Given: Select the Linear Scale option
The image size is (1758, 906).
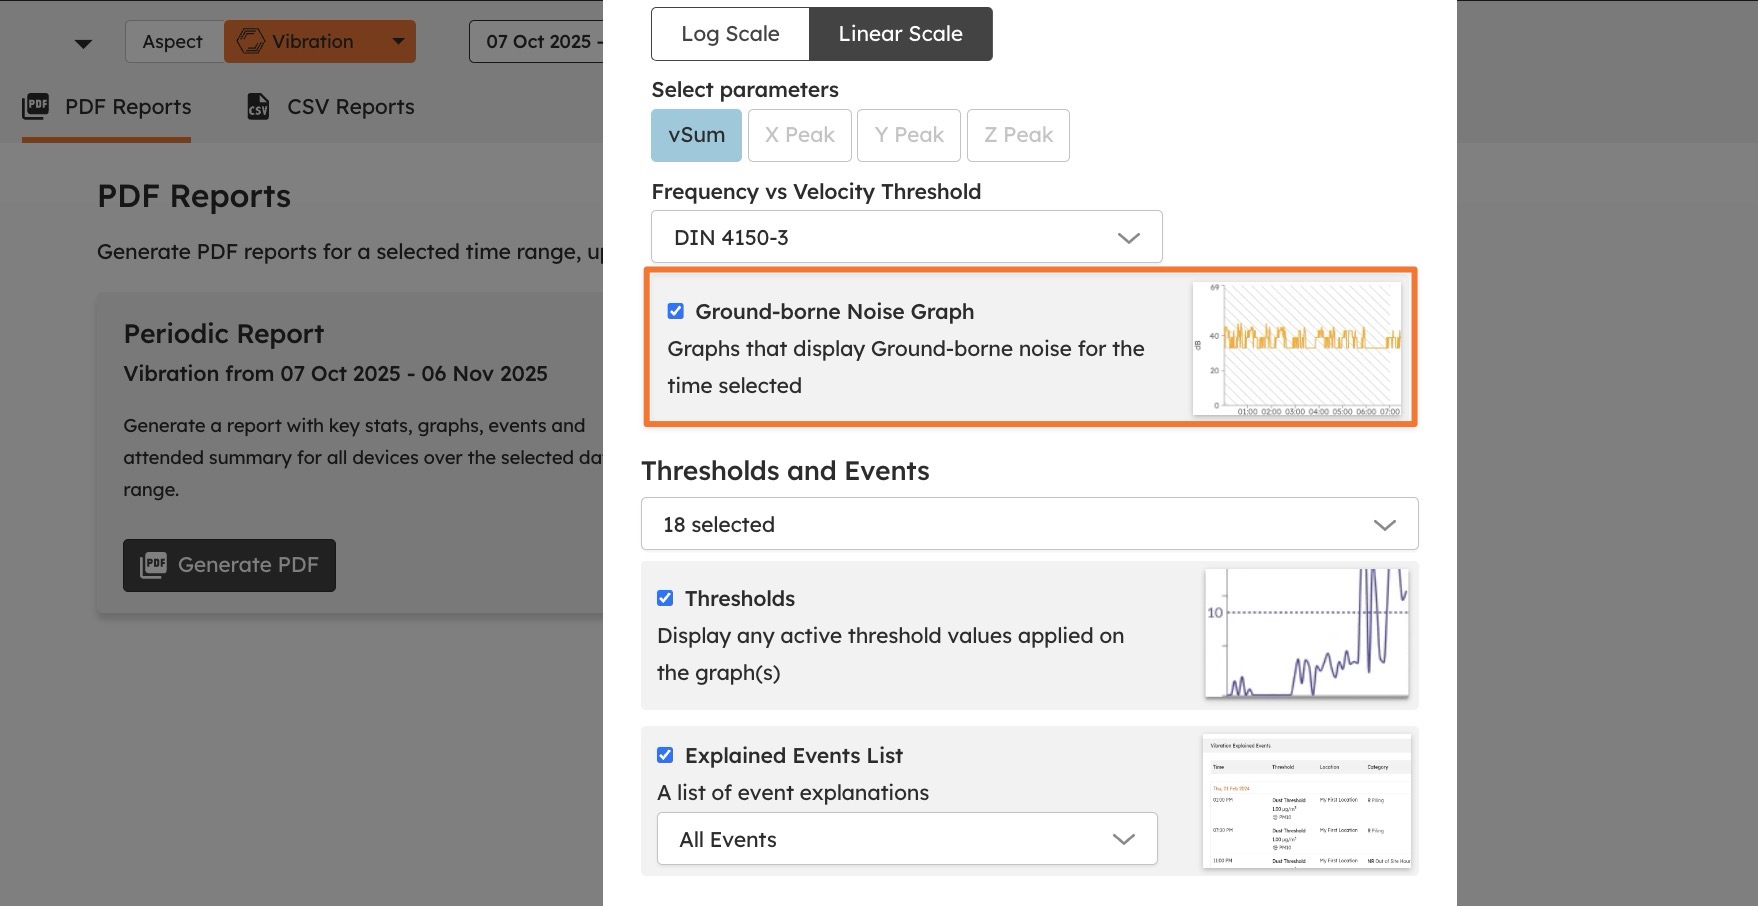Looking at the screenshot, I should coord(900,34).
